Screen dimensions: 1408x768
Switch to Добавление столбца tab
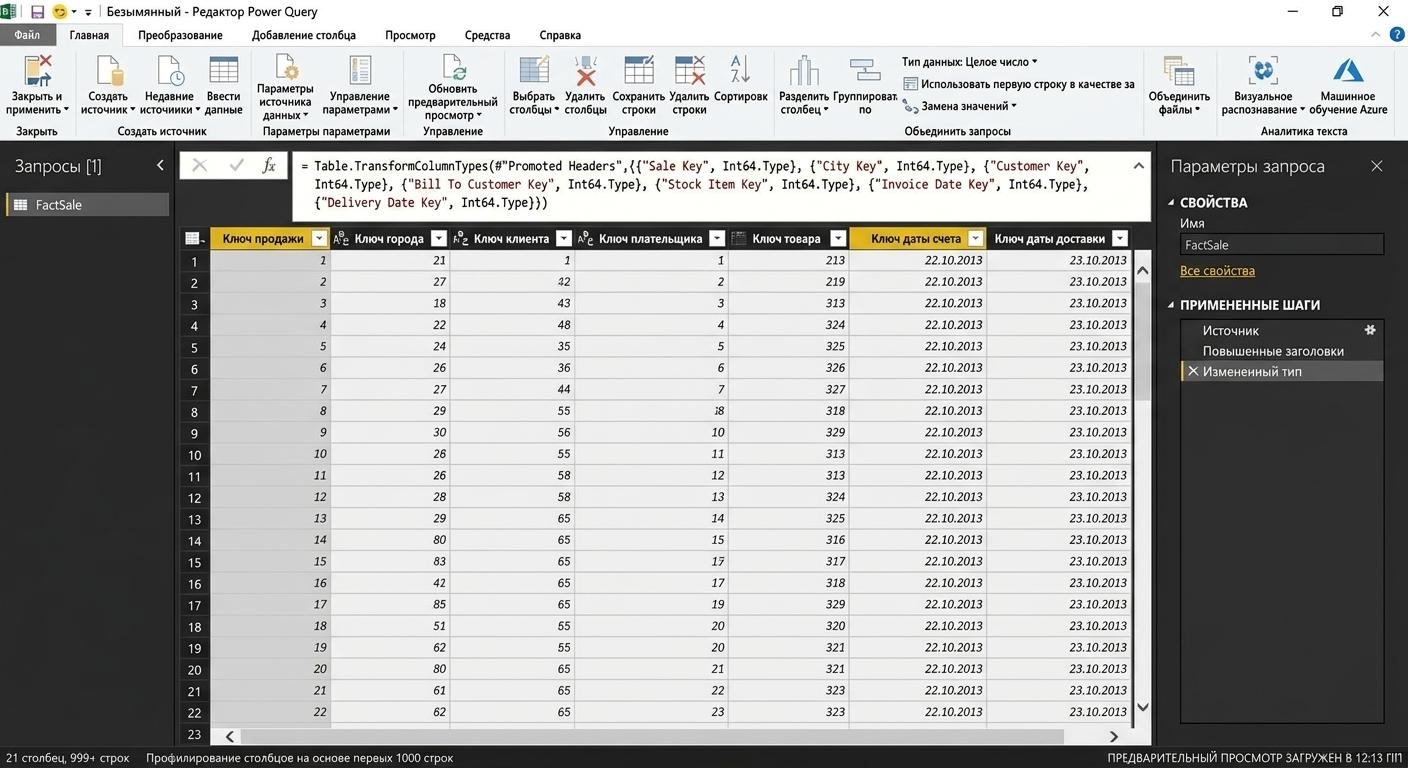pos(304,35)
